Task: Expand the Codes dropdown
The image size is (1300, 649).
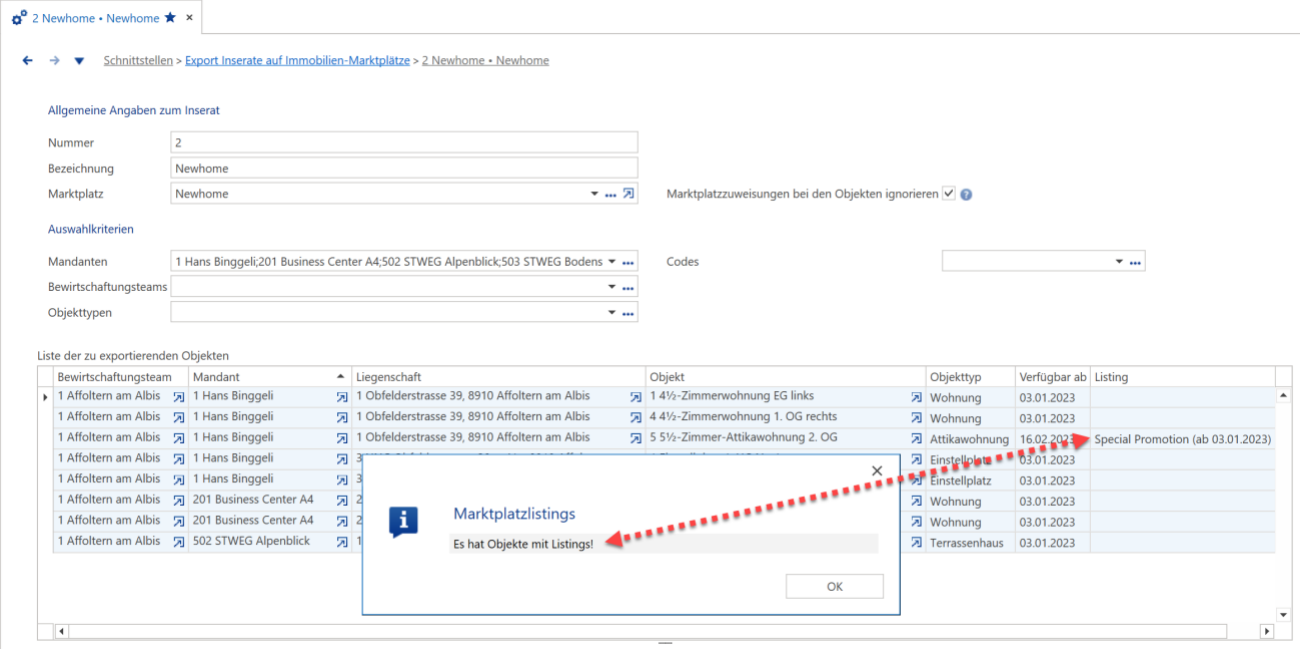Action: 1119,262
